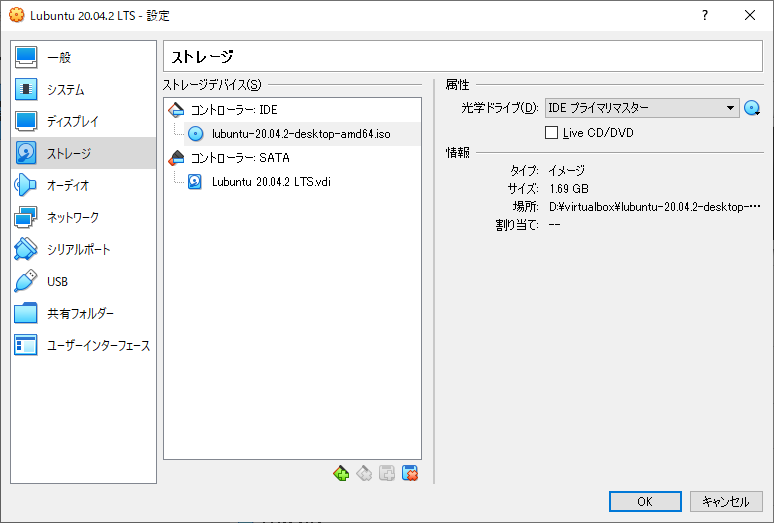This screenshot has height=523, width=774.
Task: Click the USB plug icon in sidebar
Action: pos(26,281)
